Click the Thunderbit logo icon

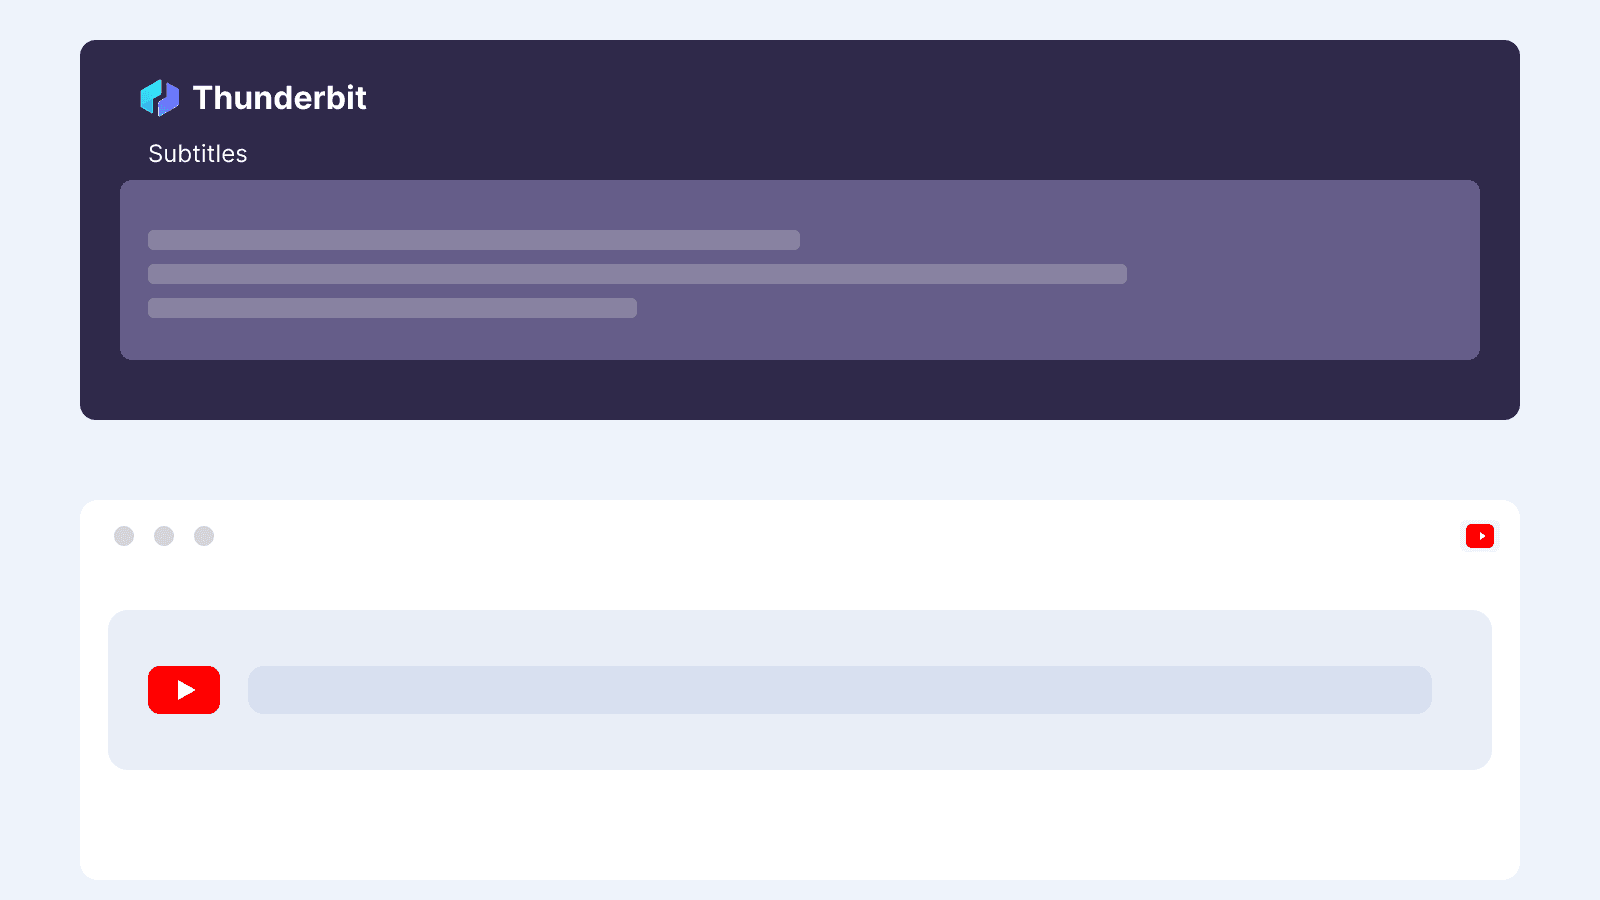pyautogui.click(x=160, y=98)
